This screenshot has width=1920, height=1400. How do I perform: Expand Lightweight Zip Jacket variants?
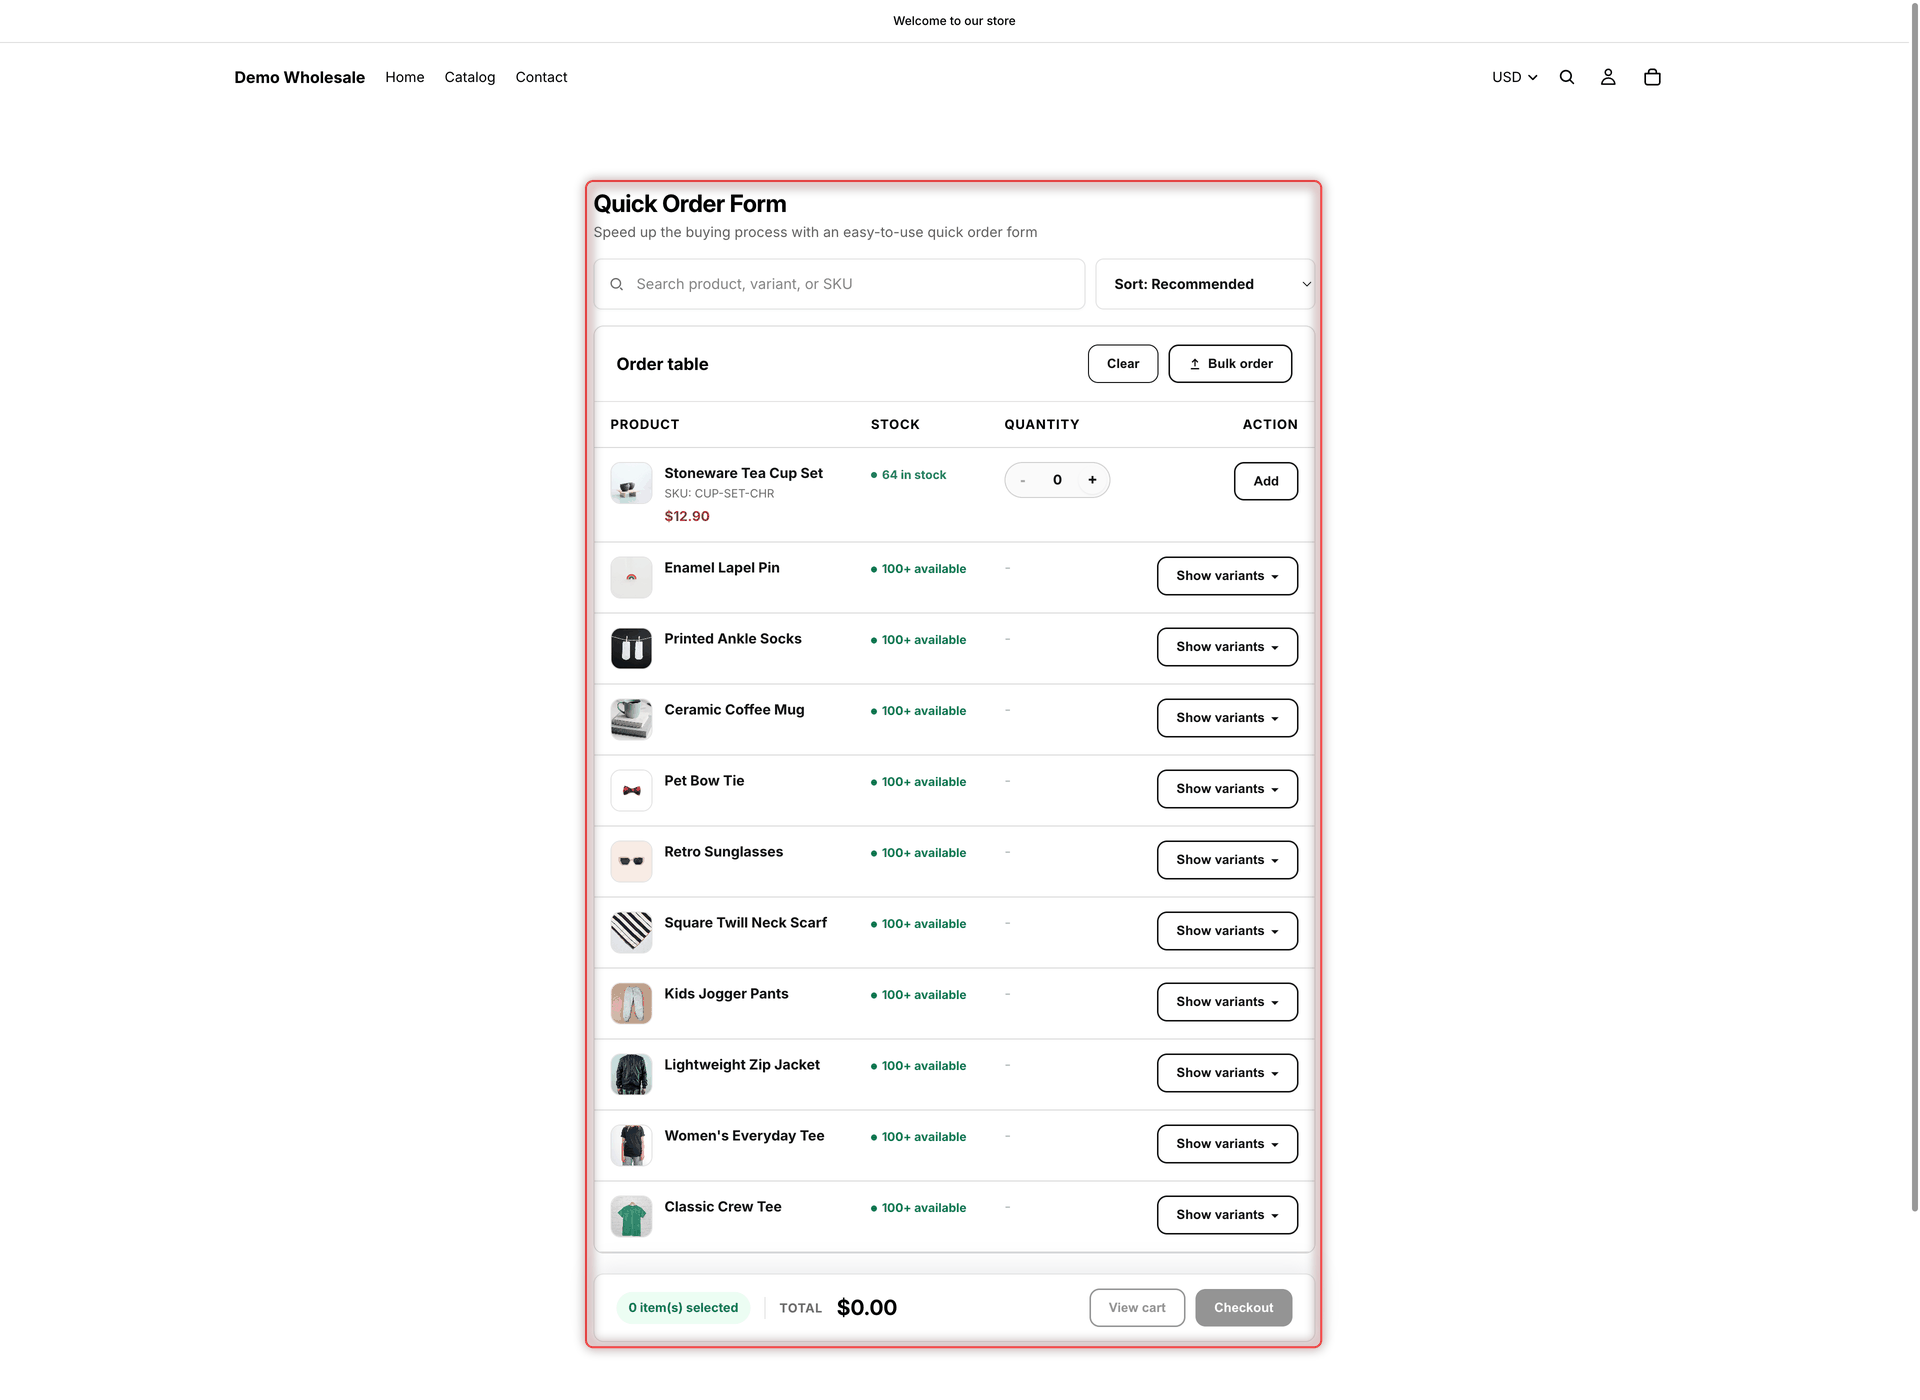click(1227, 1073)
